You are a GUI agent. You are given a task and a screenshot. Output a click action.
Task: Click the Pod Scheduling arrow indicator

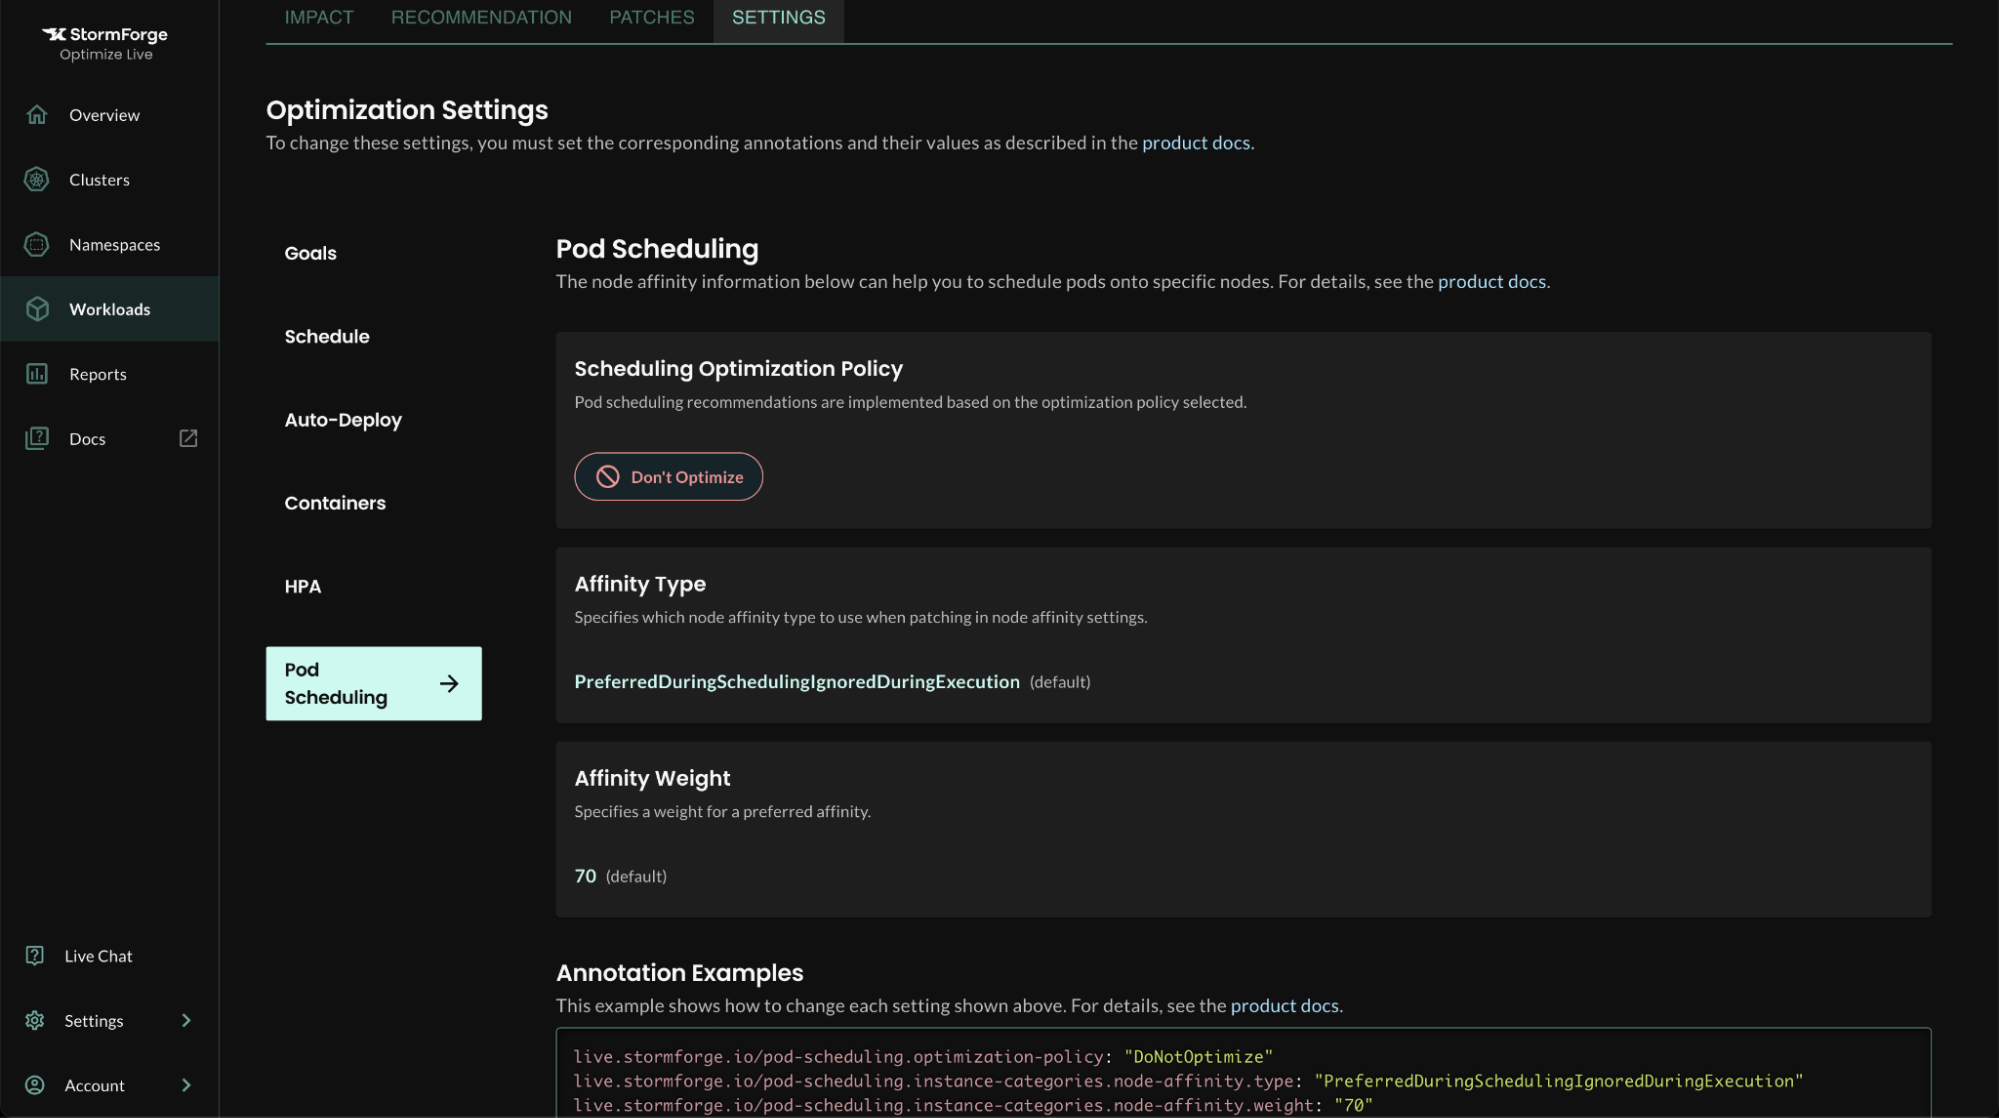(449, 683)
